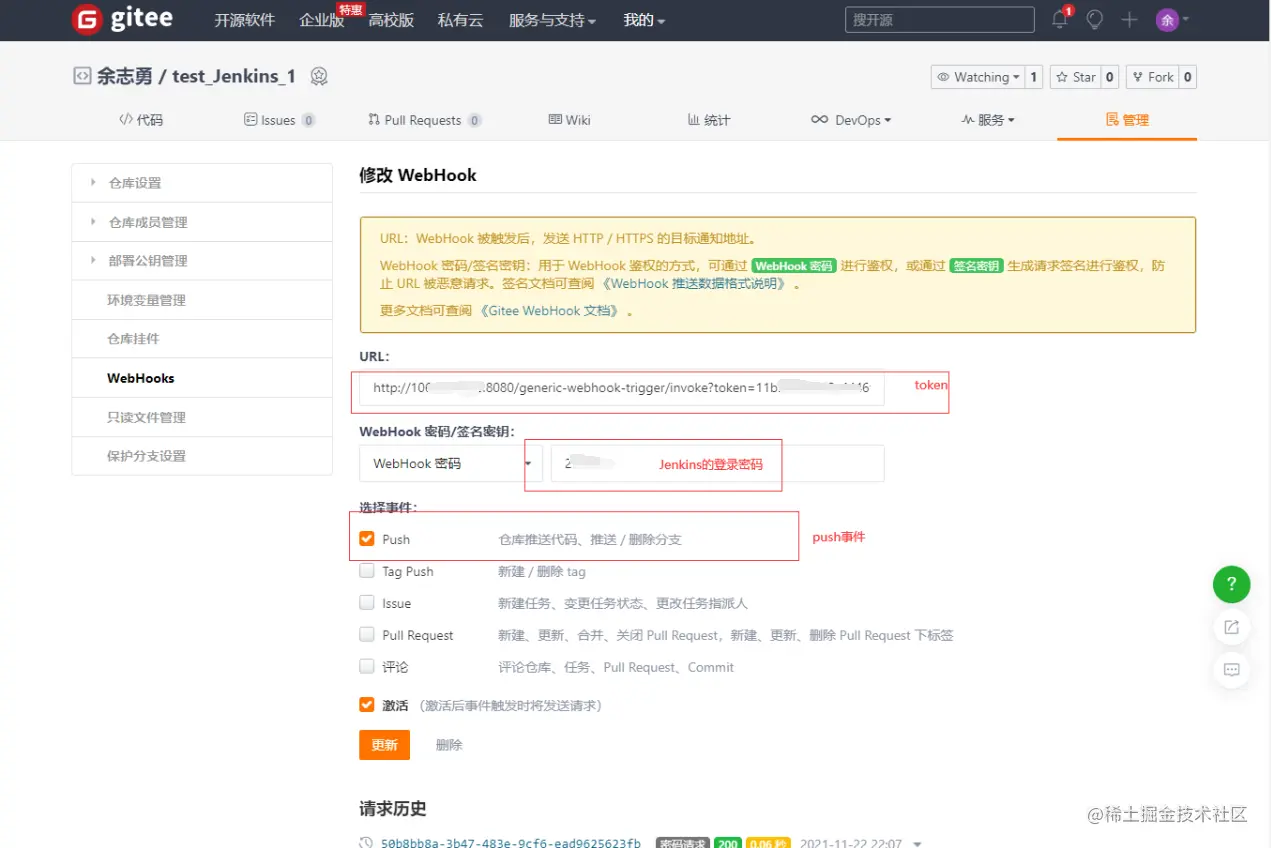Click the green help question mark button
Viewport: 1271px width, 848px height.
pos(1232,584)
